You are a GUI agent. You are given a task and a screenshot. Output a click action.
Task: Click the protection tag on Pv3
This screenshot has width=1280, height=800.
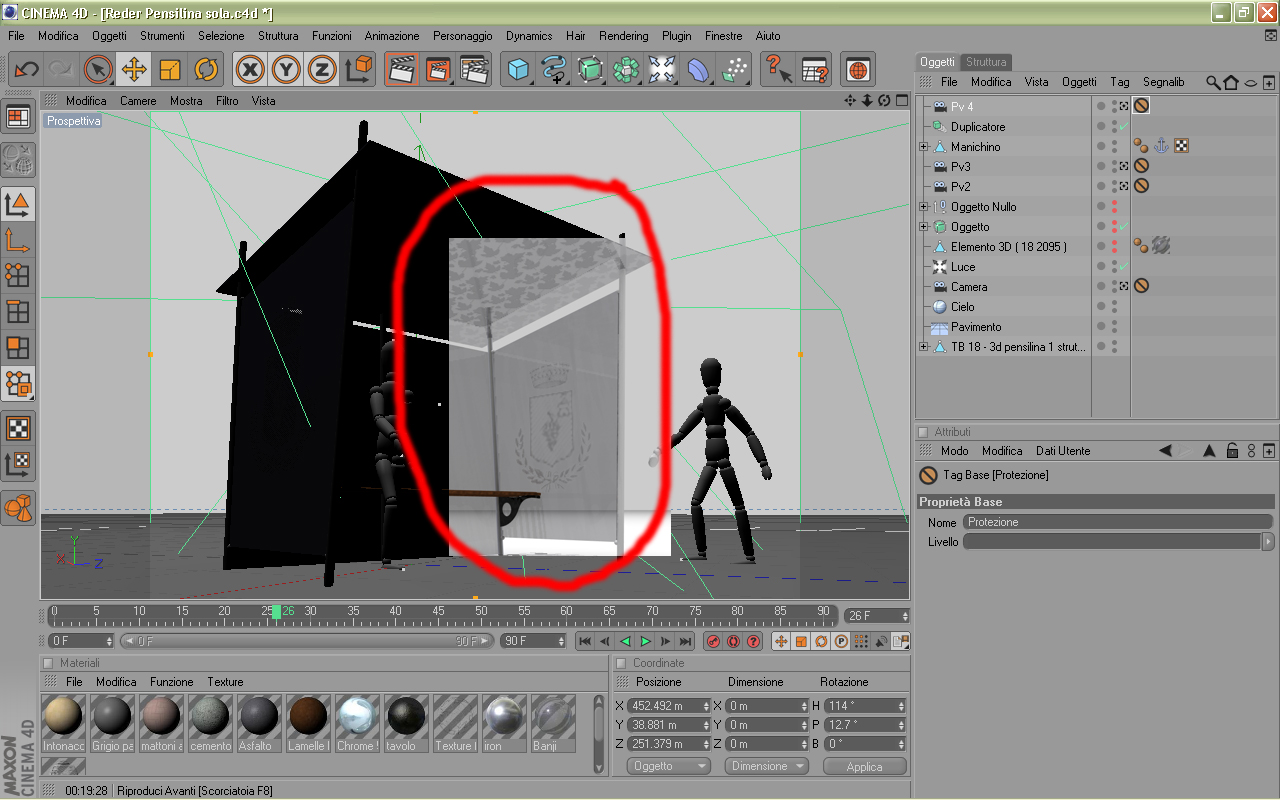tap(1141, 166)
